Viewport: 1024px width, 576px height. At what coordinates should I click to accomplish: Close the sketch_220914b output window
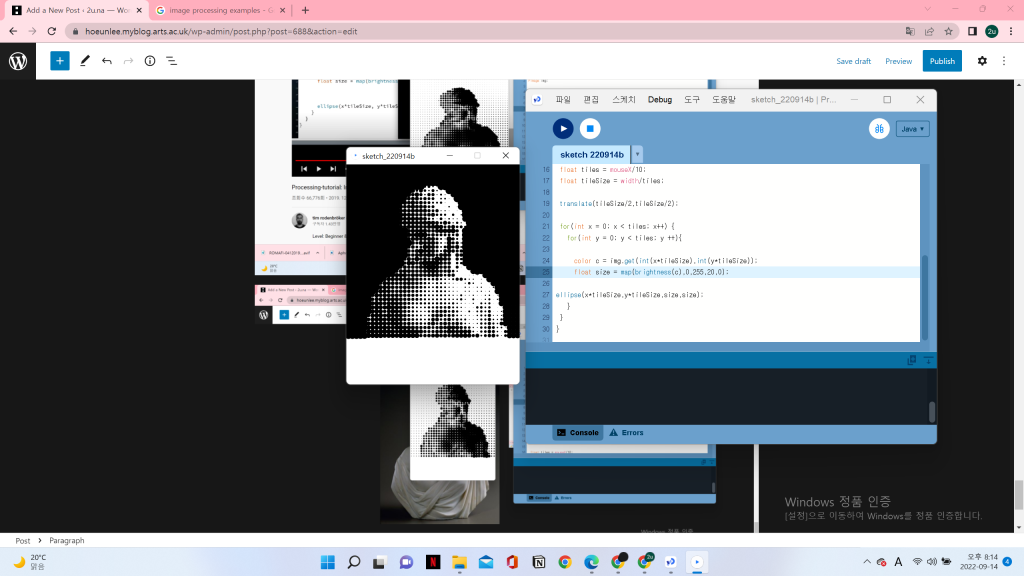505,155
